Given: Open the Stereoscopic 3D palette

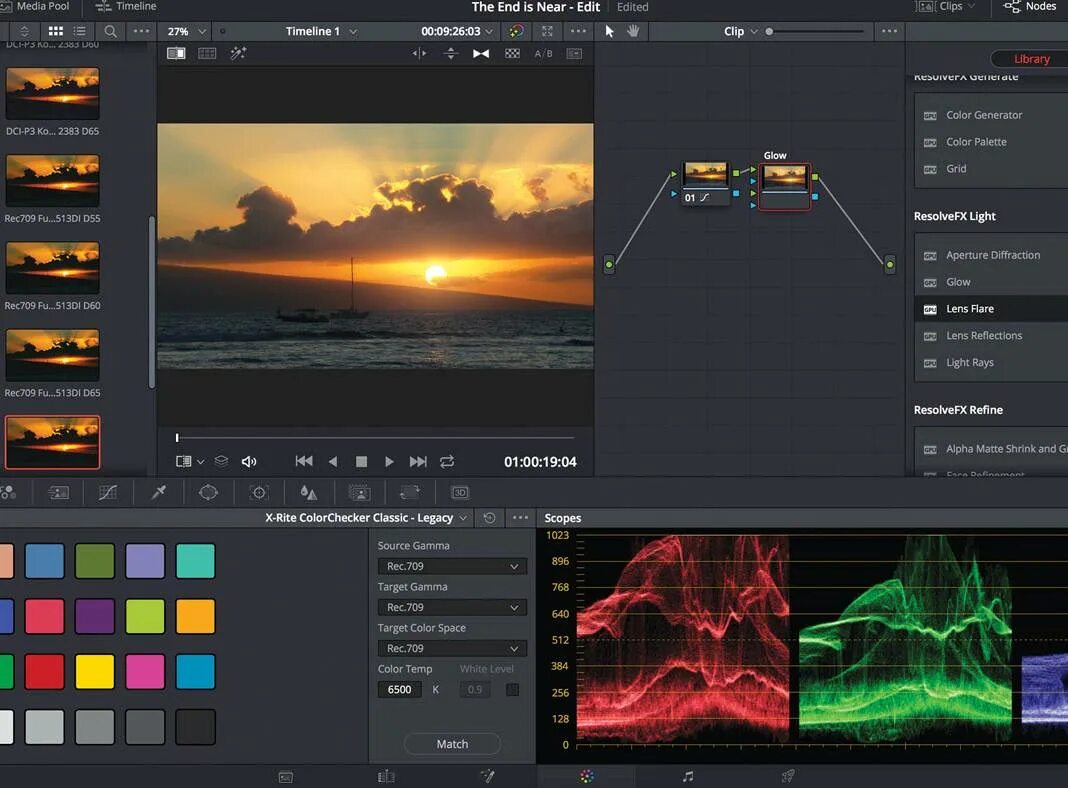Looking at the screenshot, I should coord(460,492).
